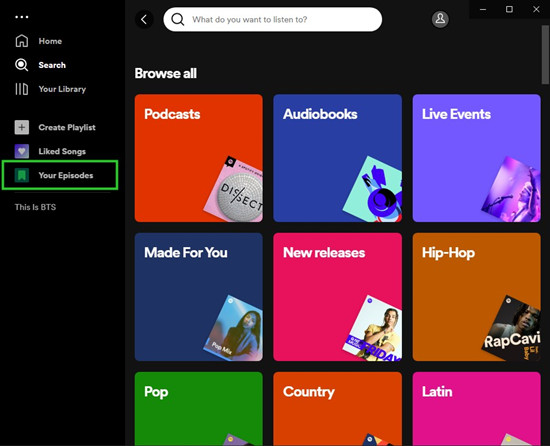Viewport: 550px width, 446px height.
Task: Click the magnifier icon inside the search box
Action: tap(177, 19)
